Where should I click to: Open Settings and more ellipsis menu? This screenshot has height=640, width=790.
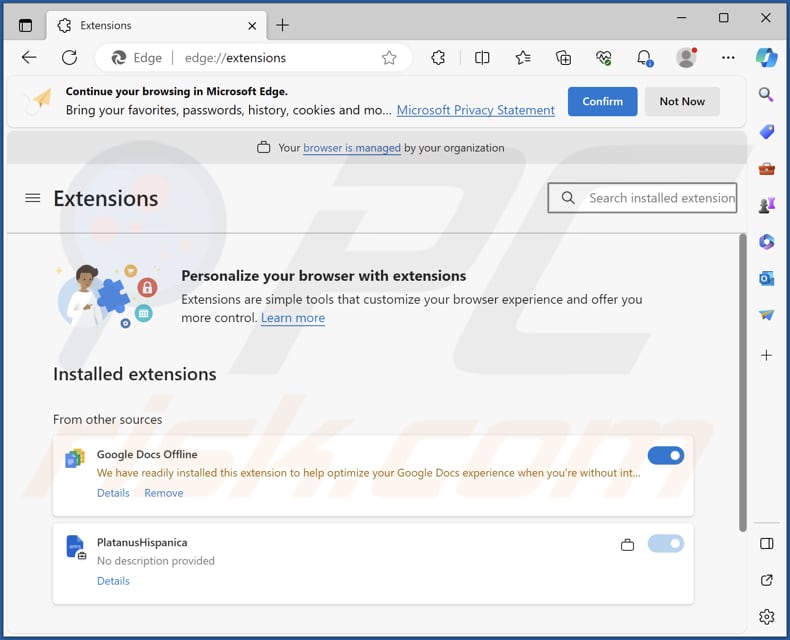728,57
